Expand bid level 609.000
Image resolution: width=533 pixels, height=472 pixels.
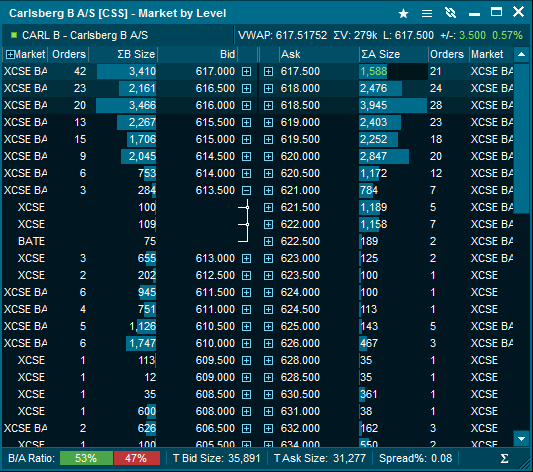pos(246,377)
